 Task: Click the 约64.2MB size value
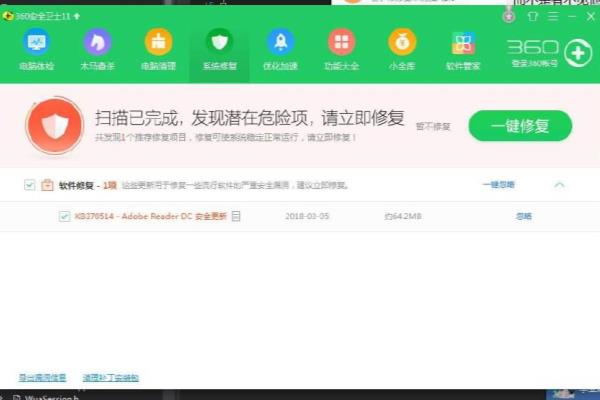(x=403, y=216)
